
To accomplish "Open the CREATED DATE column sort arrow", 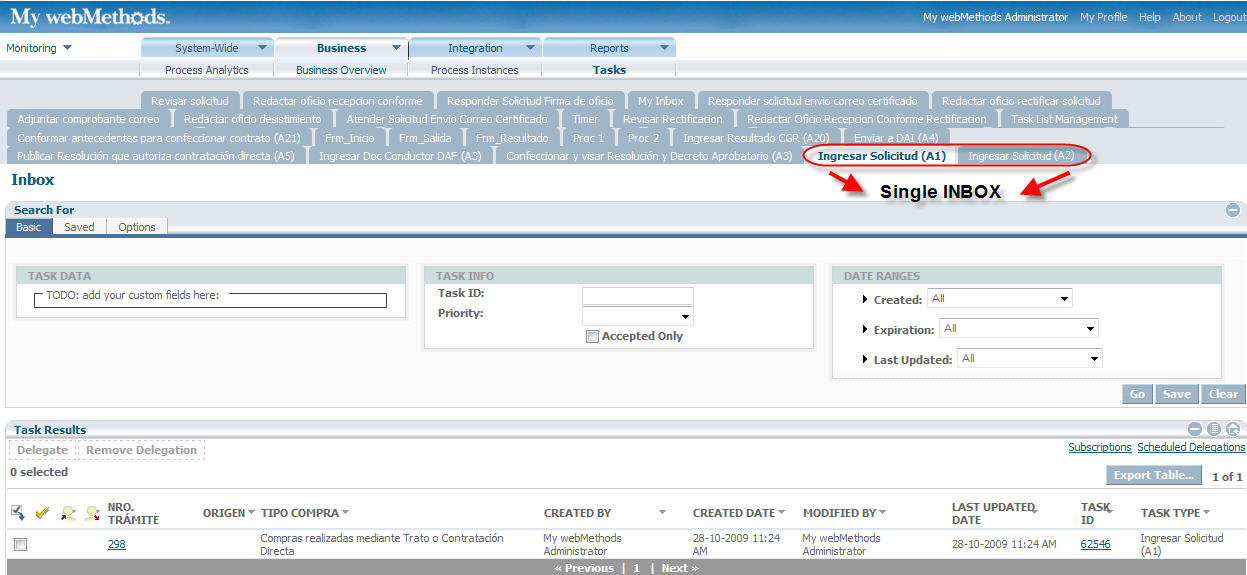I will [x=781, y=513].
